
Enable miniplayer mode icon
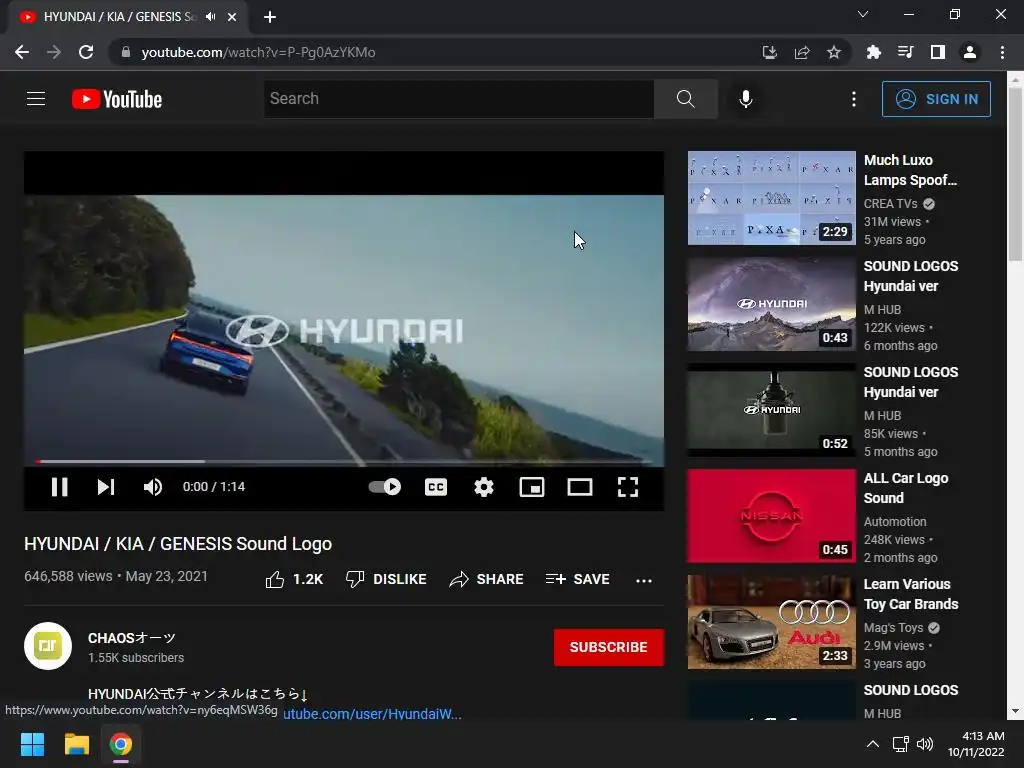(x=532, y=487)
